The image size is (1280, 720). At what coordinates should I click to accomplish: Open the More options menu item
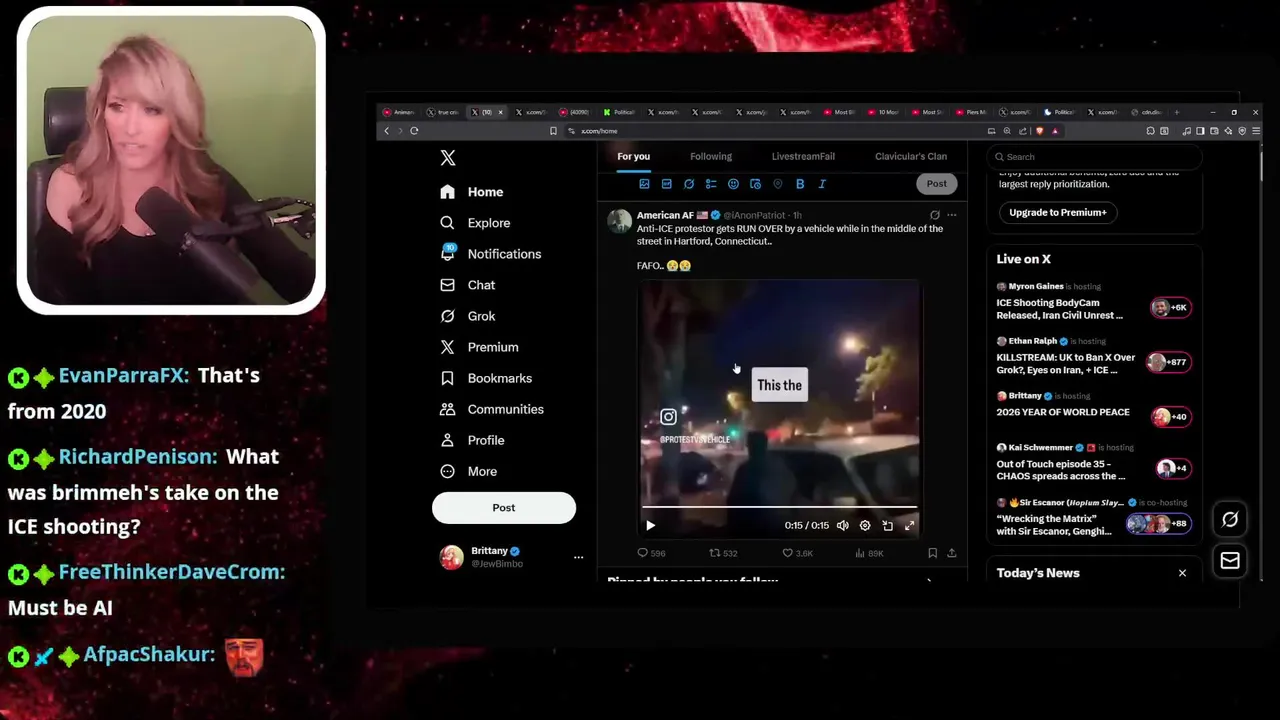(x=468, y=471)
